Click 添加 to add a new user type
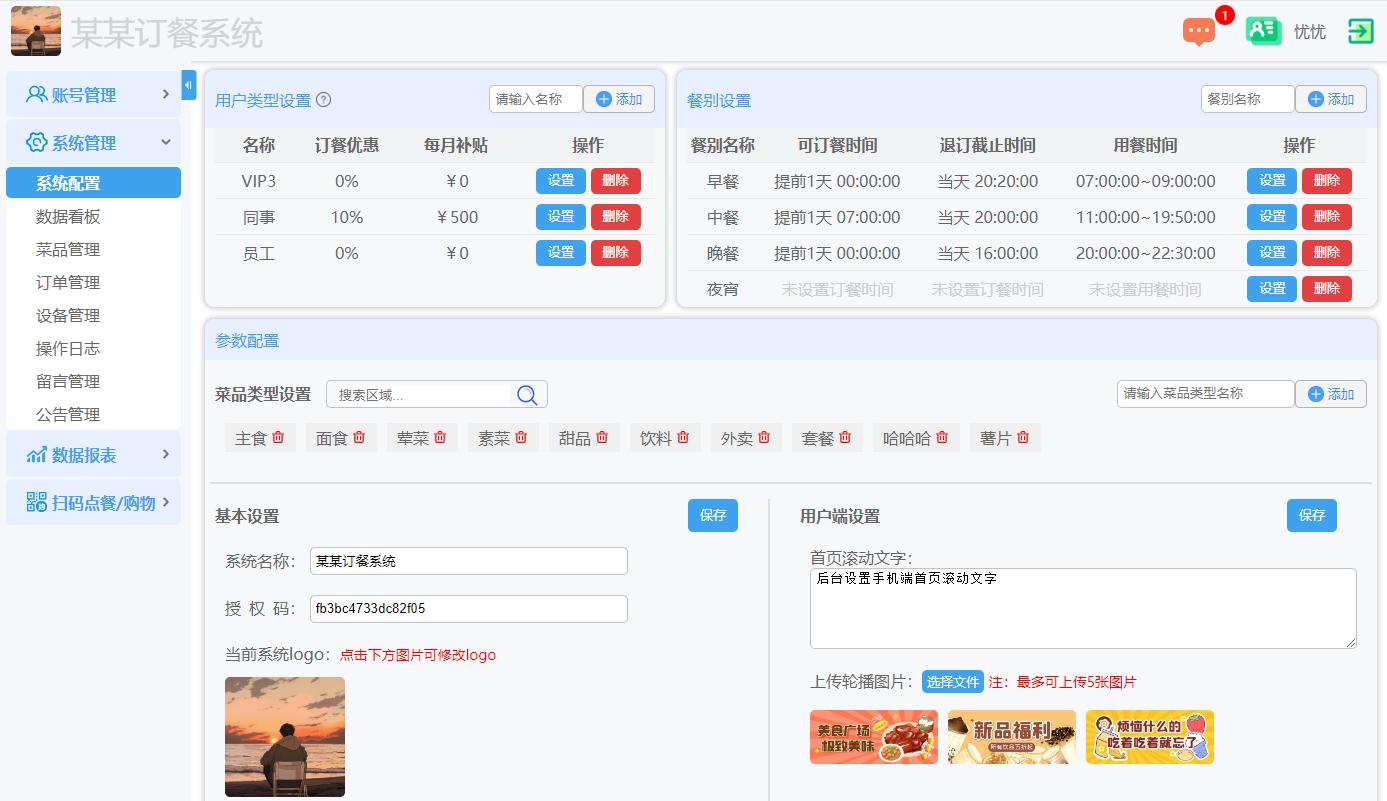Screen dimensions: 1387x801 point(618,99)
